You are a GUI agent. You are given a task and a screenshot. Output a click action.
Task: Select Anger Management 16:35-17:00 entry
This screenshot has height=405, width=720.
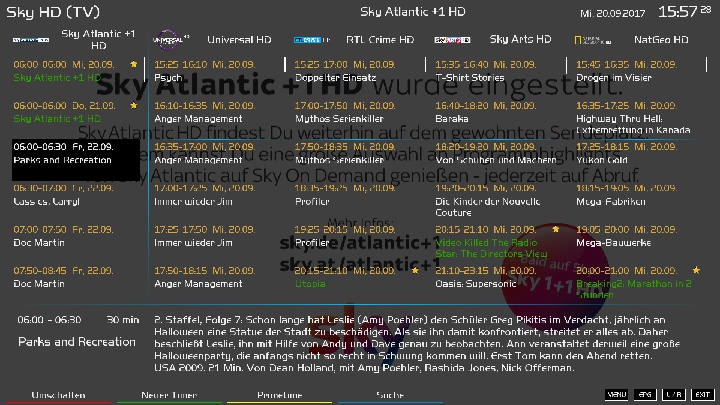pyautogui.click(x=217, y=153)
